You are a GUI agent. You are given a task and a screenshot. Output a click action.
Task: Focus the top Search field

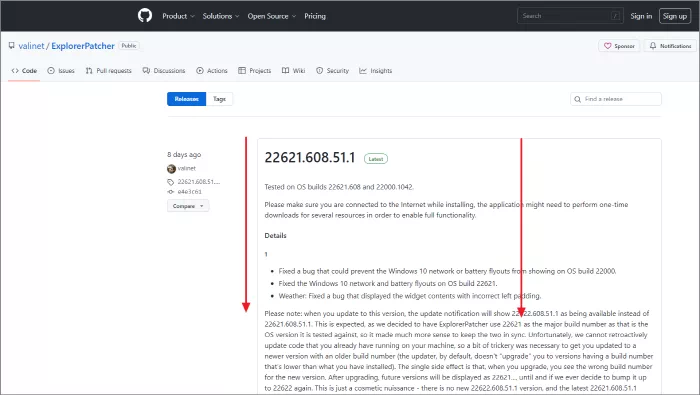[x=570, y=16]
